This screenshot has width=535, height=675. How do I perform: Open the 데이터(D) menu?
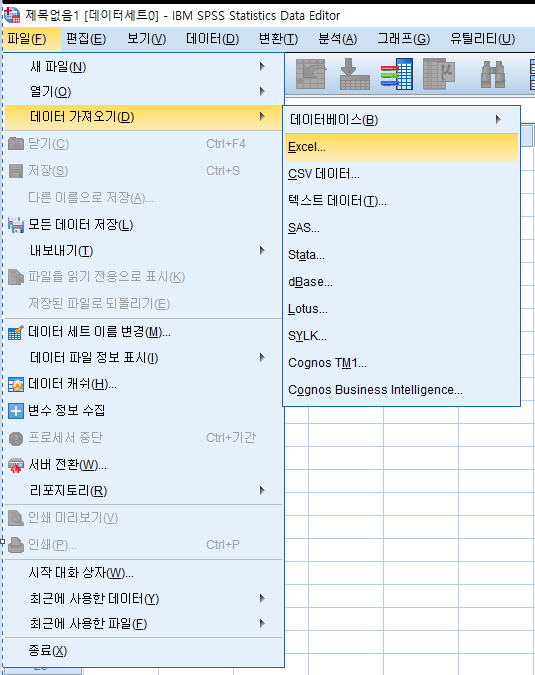click(212, 39)
